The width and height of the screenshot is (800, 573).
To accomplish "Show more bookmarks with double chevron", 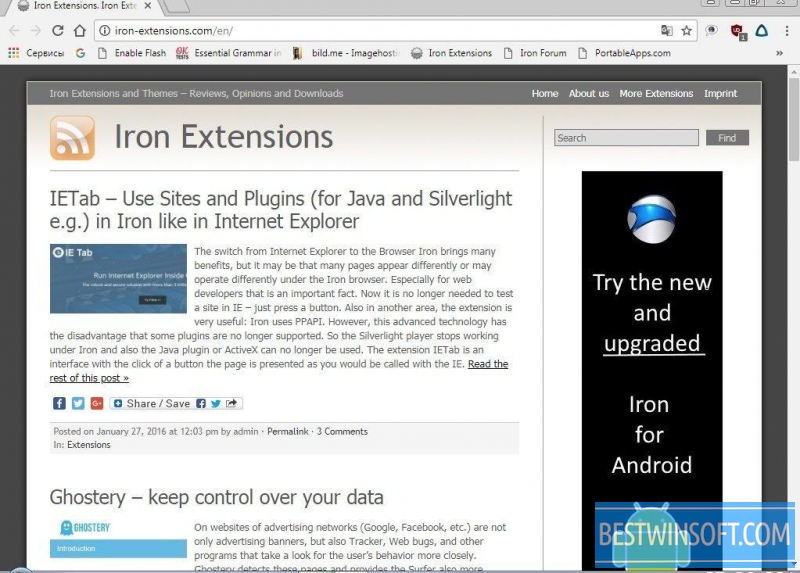I will tap(779, 53).
